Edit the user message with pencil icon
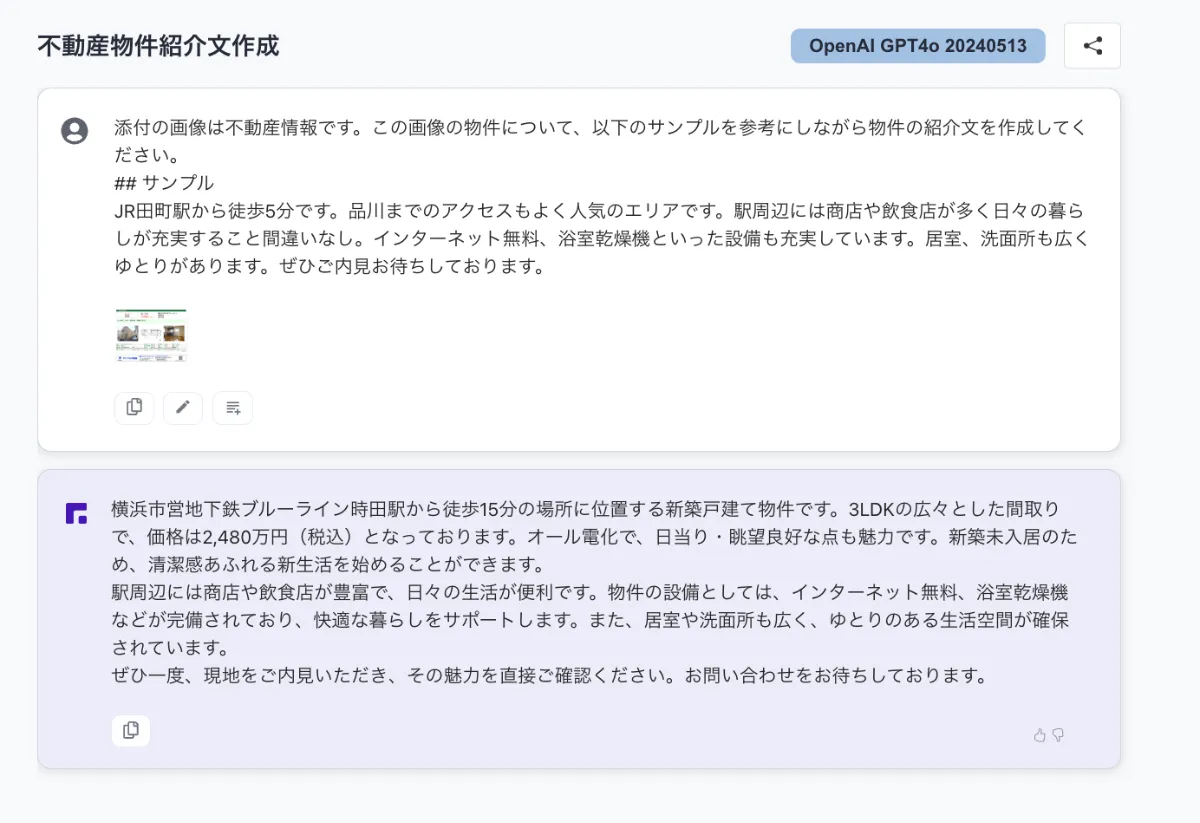1200x823 pixels. coord(183,407)
